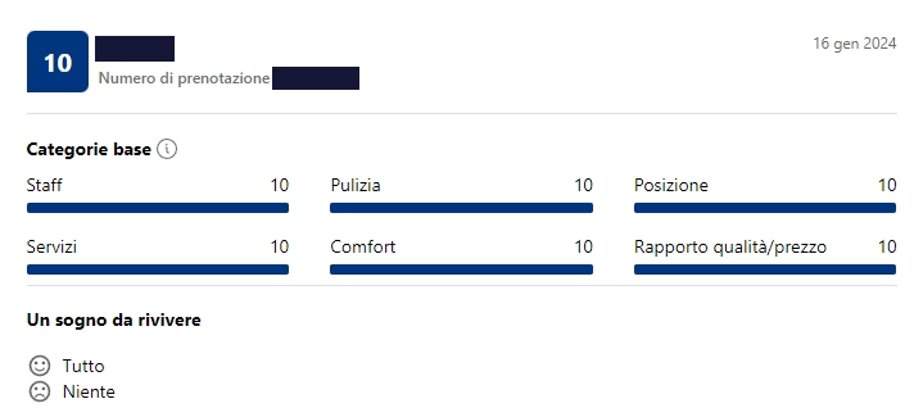This screenshot has height=417, width=923.
Task: Select the Staff category label
Action: point(44,186)
